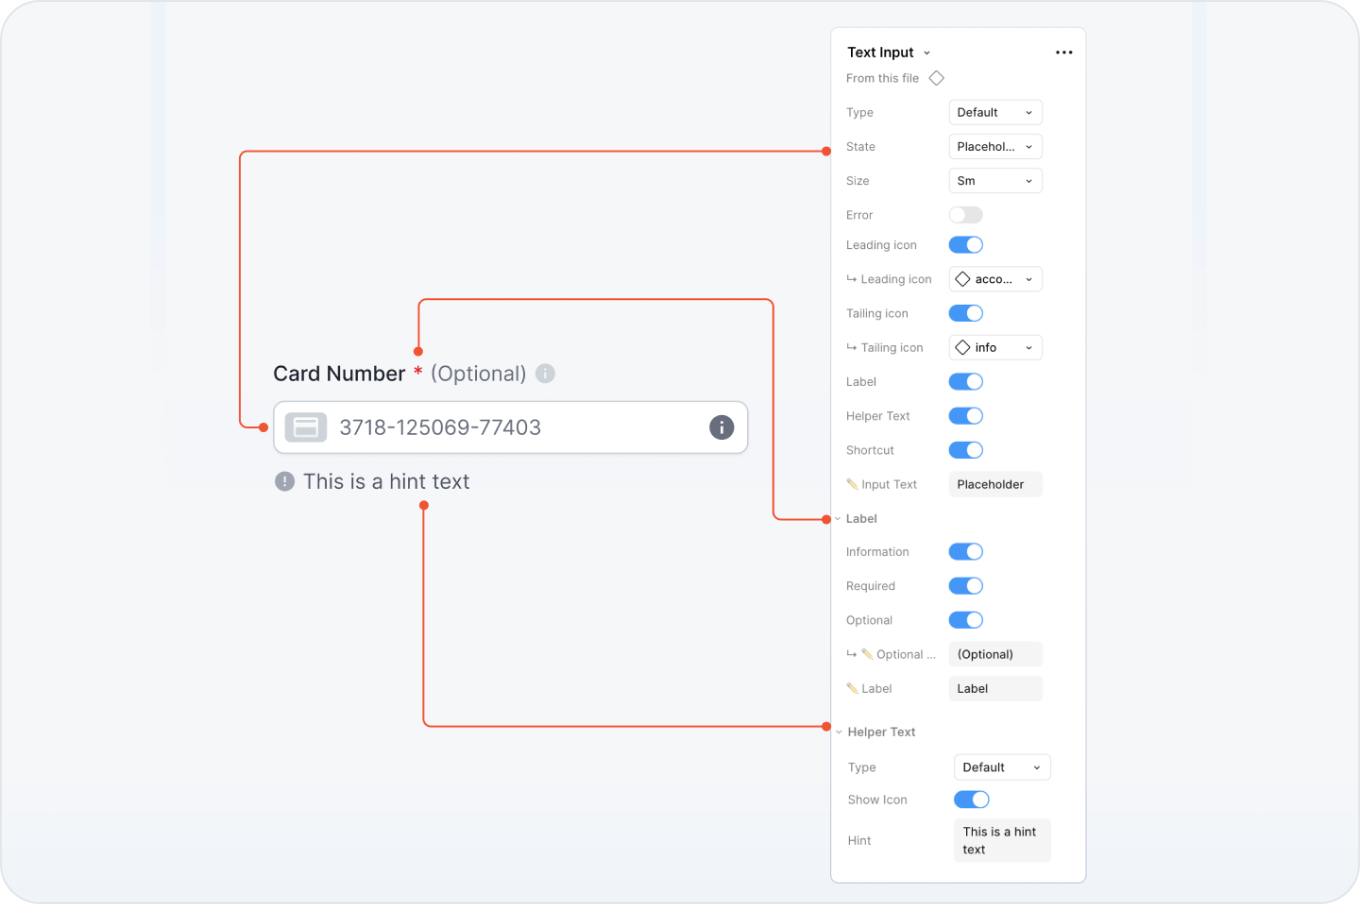The height and width of the screenshot is (904, 1360).
Task: Open the three-dot more options menu
Action: pyautogui.click(x=1064, y=52)
